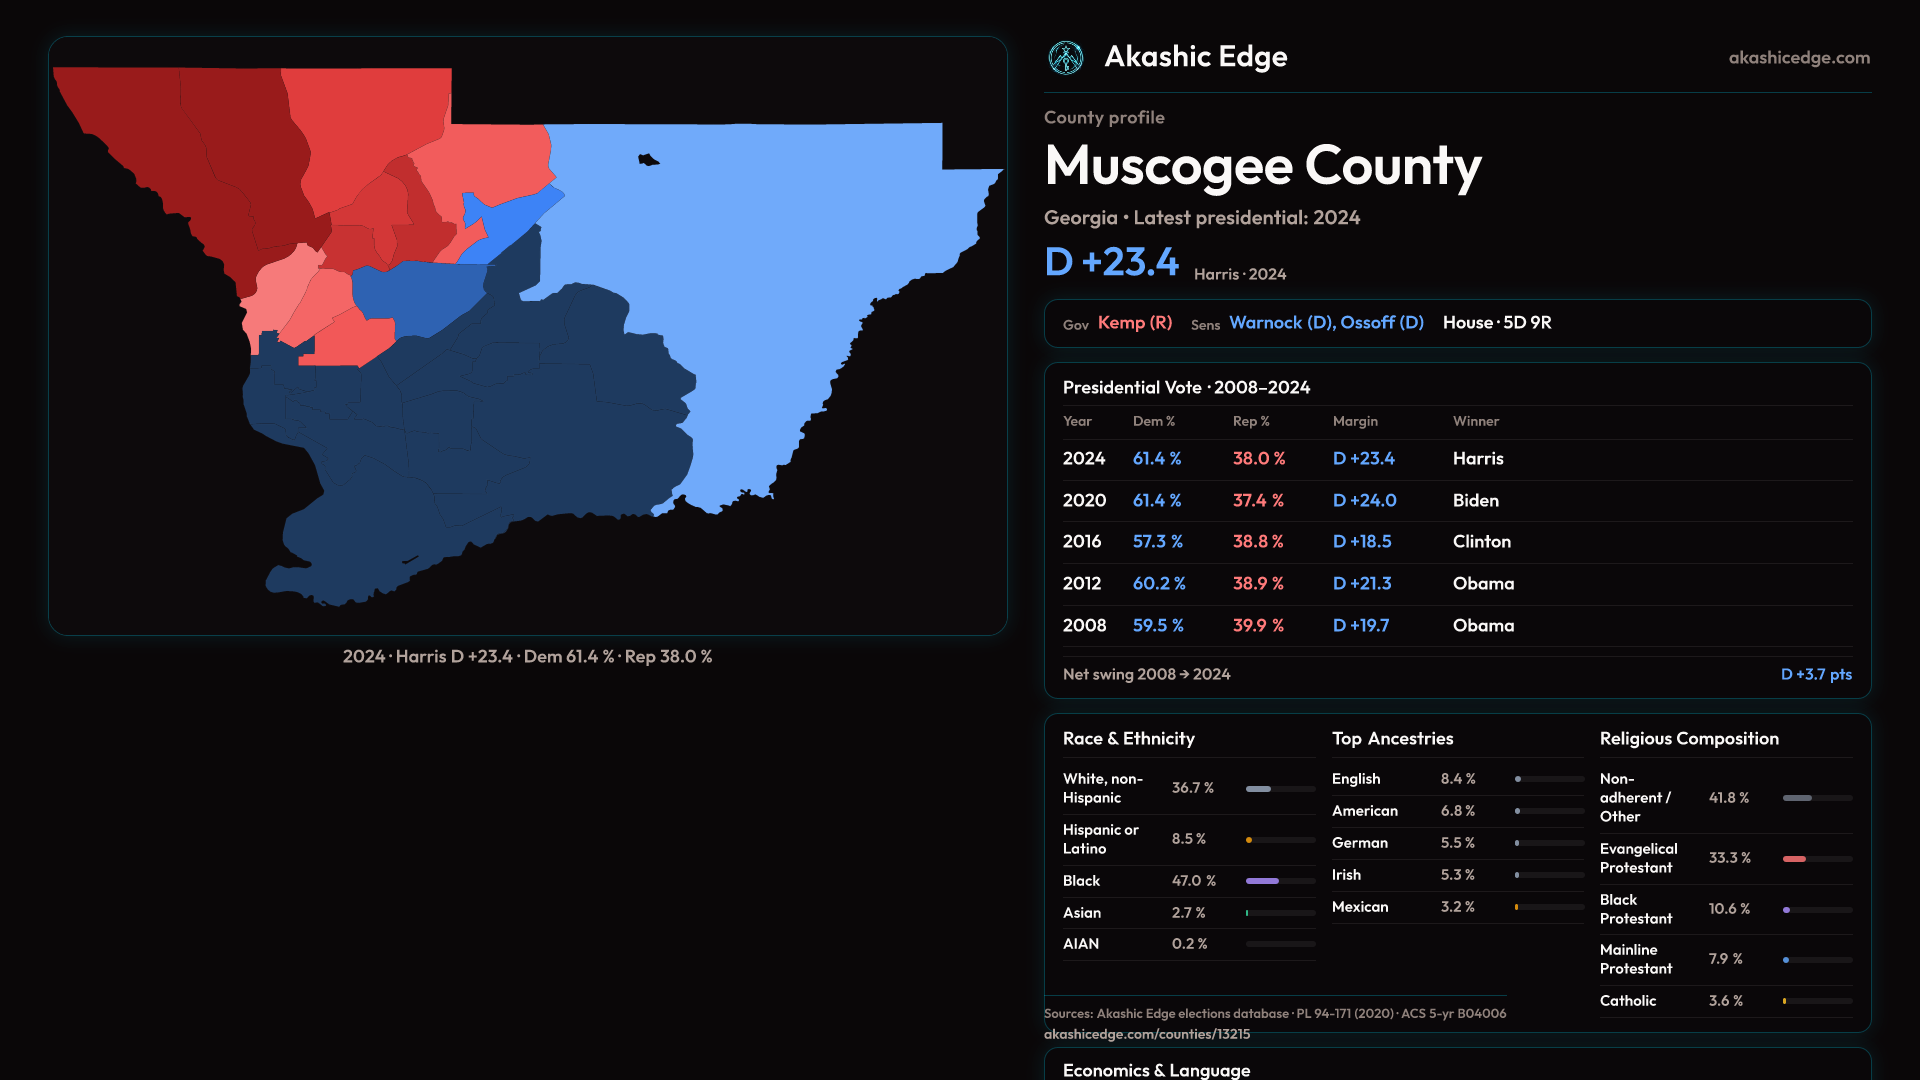This screenshot has height=1080, width=1920.
Task: Click Kemp (R) governor label
Action: pyautogui.click(x=1134, y=323)
